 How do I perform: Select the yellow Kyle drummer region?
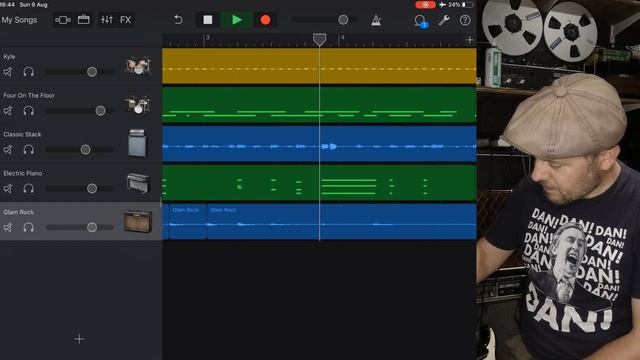(319, 66)
